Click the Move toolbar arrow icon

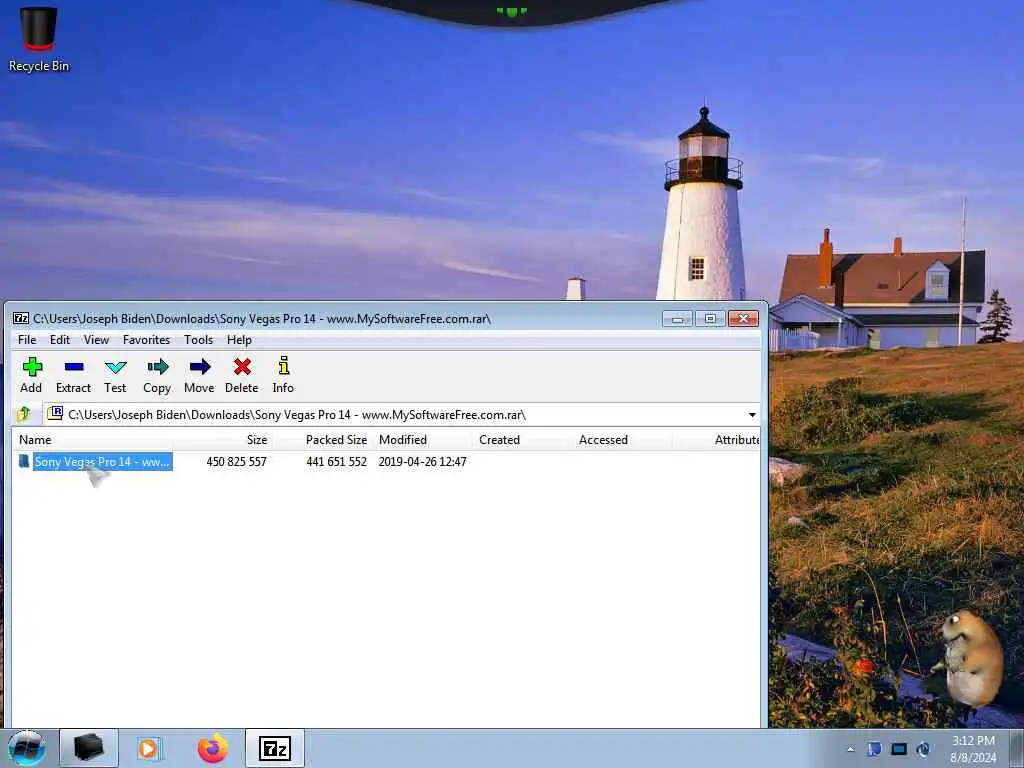point(200,366)
